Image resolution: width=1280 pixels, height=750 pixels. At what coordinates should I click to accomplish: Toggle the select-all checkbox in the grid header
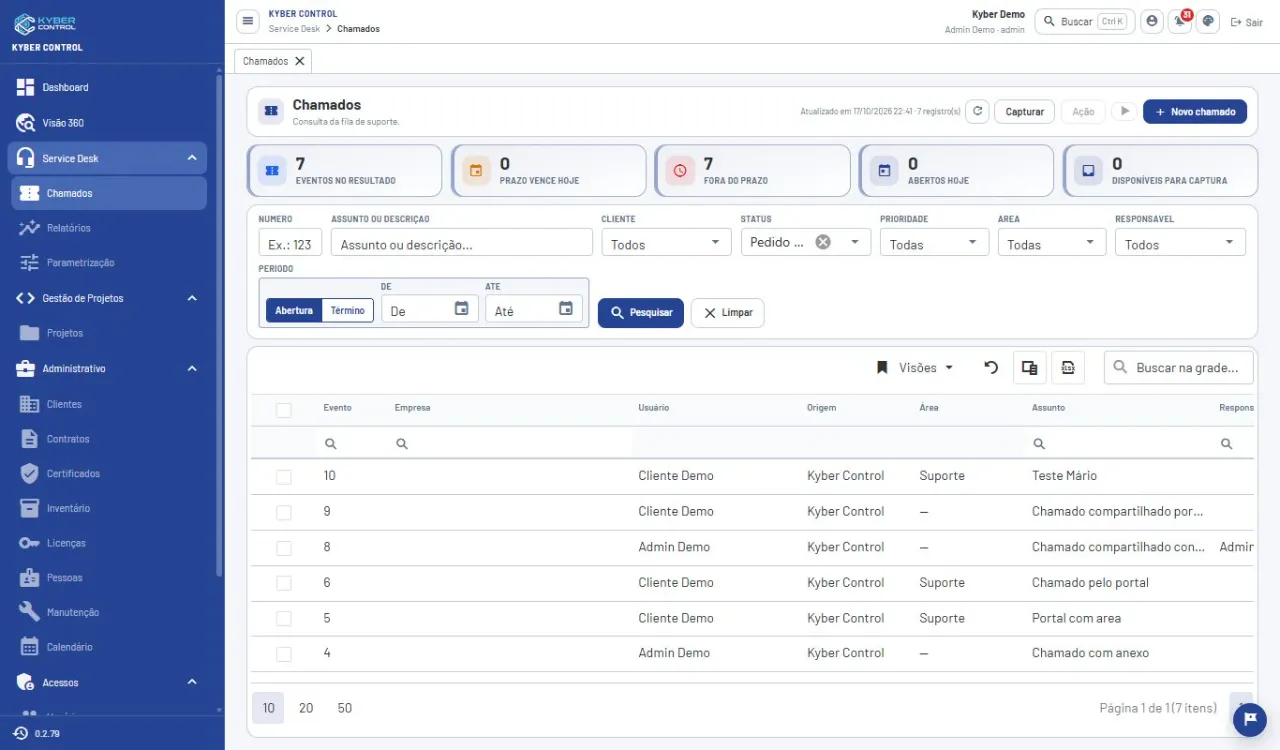[x=284, y=410]
